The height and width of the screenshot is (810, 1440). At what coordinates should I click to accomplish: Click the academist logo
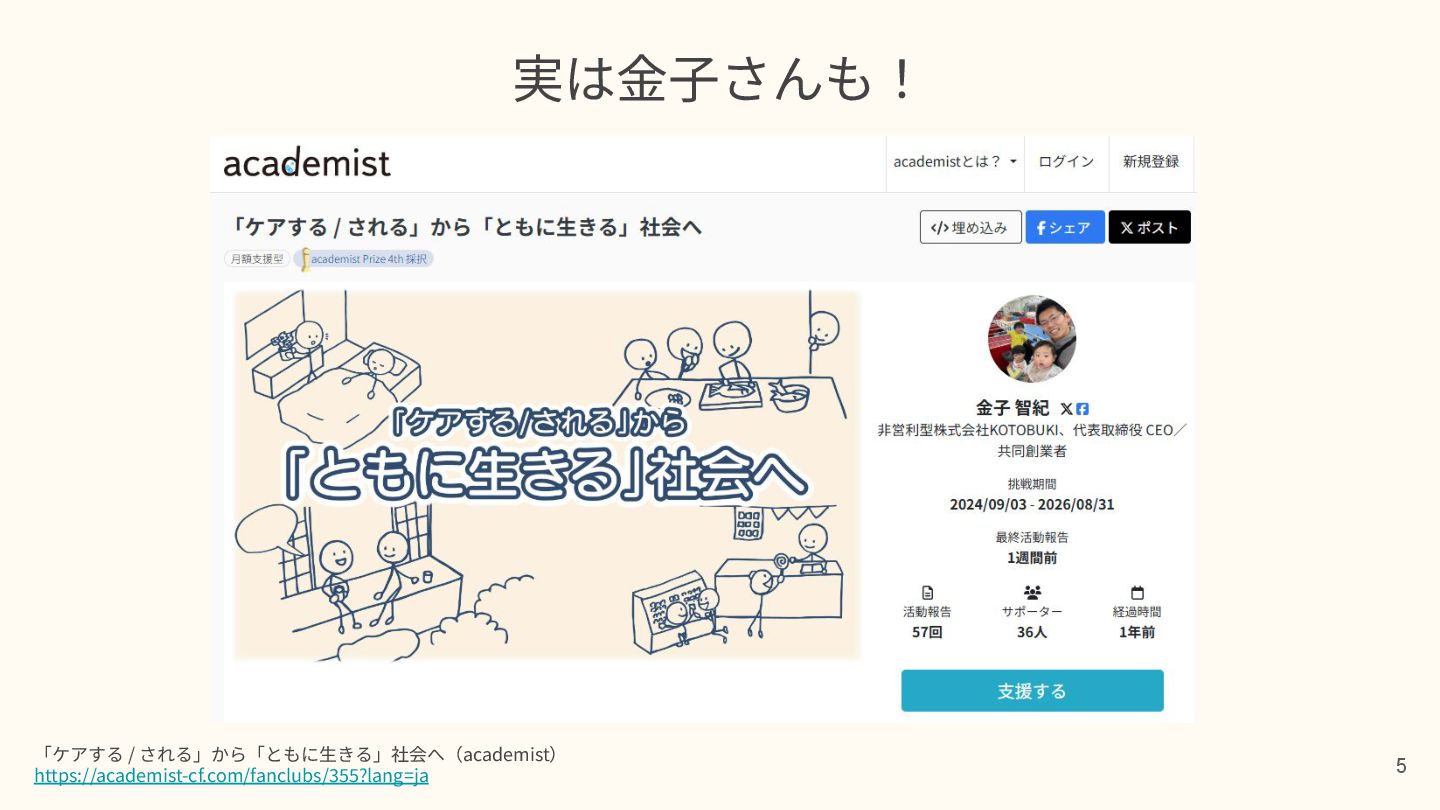coord(306,162)
